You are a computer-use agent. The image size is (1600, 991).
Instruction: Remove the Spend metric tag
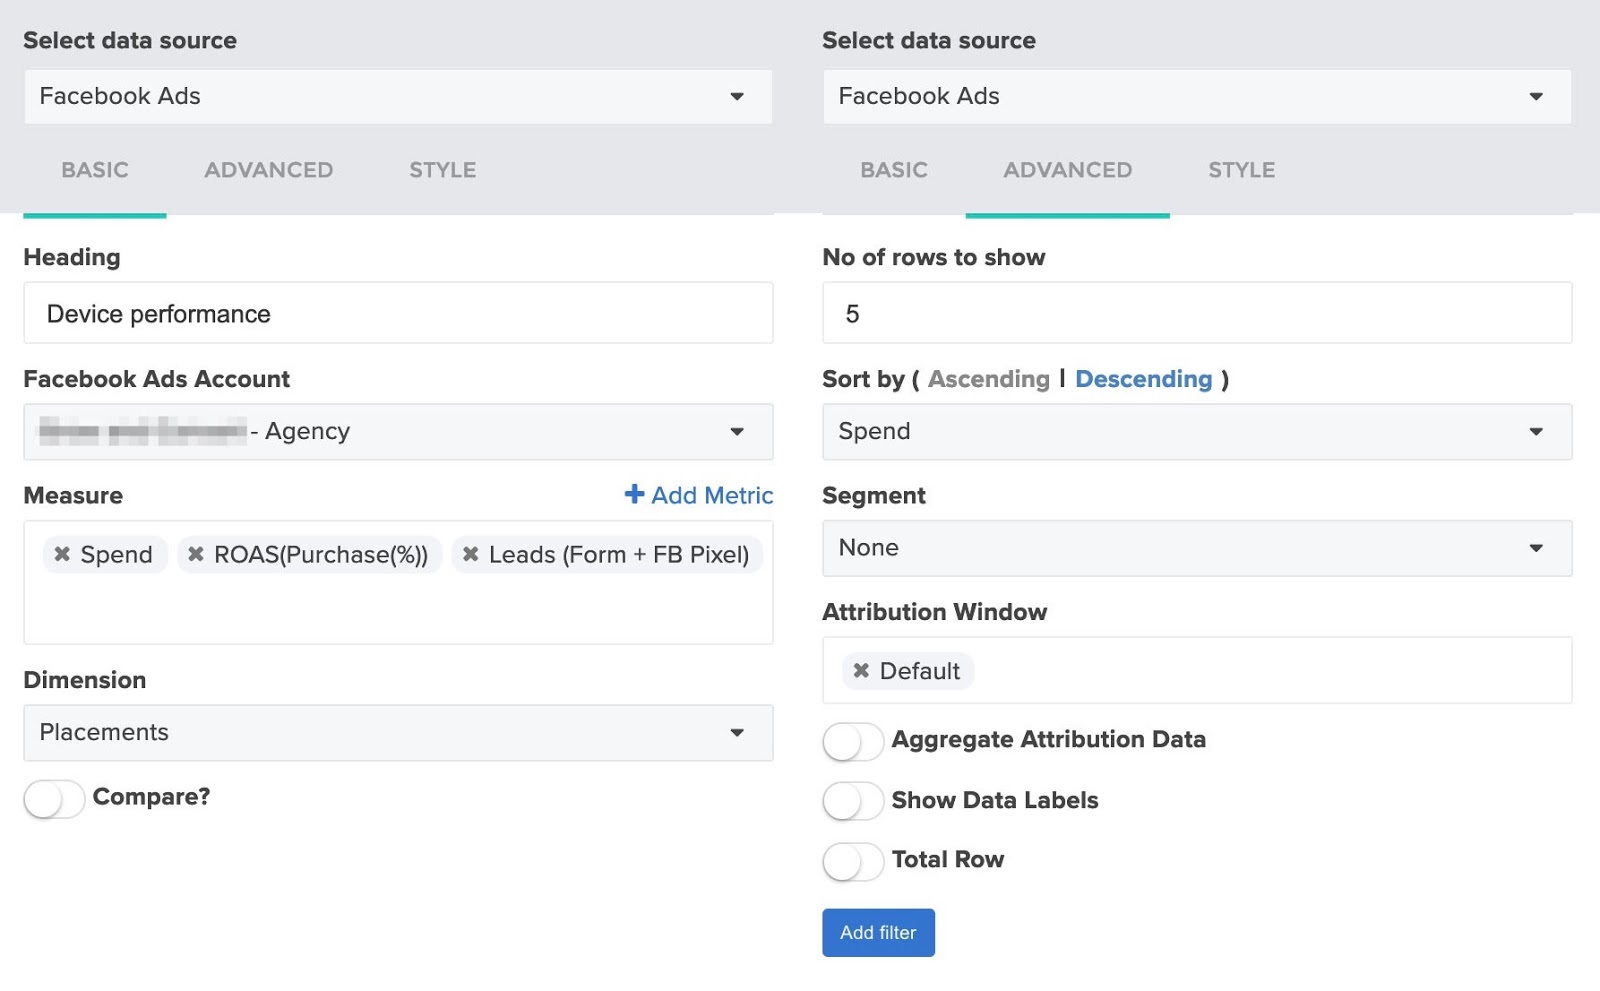62,554
